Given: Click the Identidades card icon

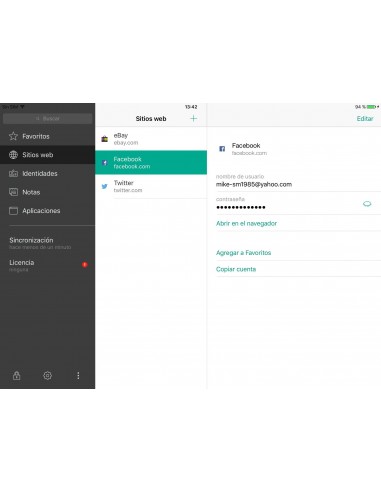Looking at the screenshot, I should click(13, 173).
